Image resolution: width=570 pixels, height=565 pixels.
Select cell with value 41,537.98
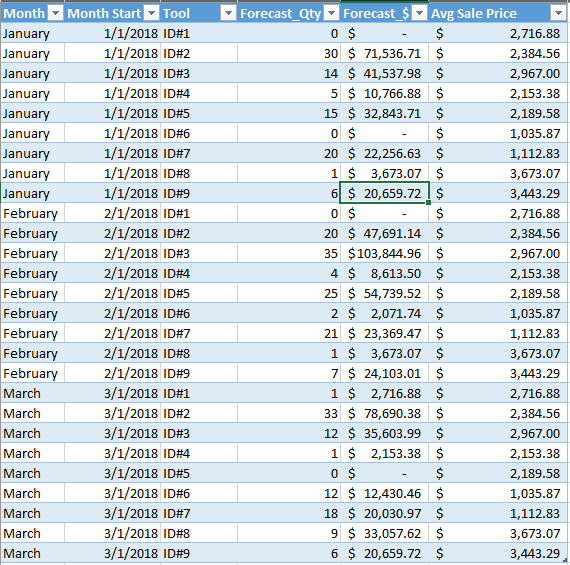coord(384,73)
